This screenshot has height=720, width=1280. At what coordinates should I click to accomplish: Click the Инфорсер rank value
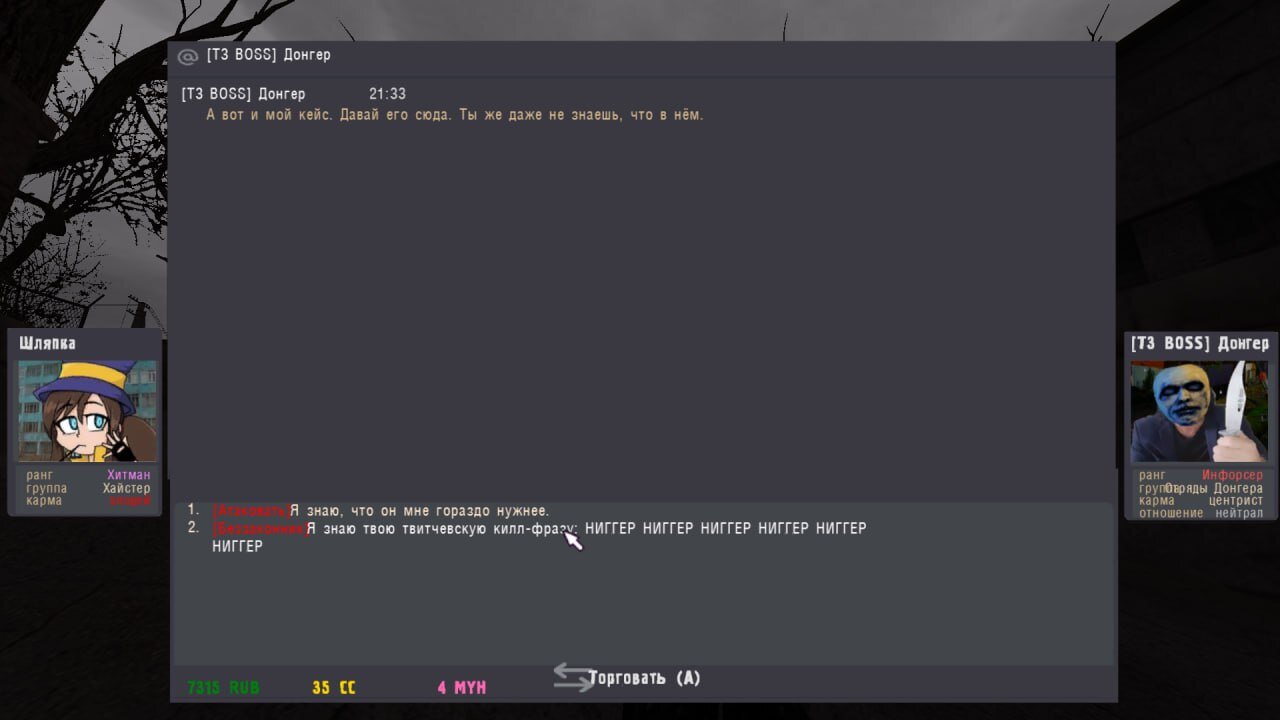pos(1232,475)
